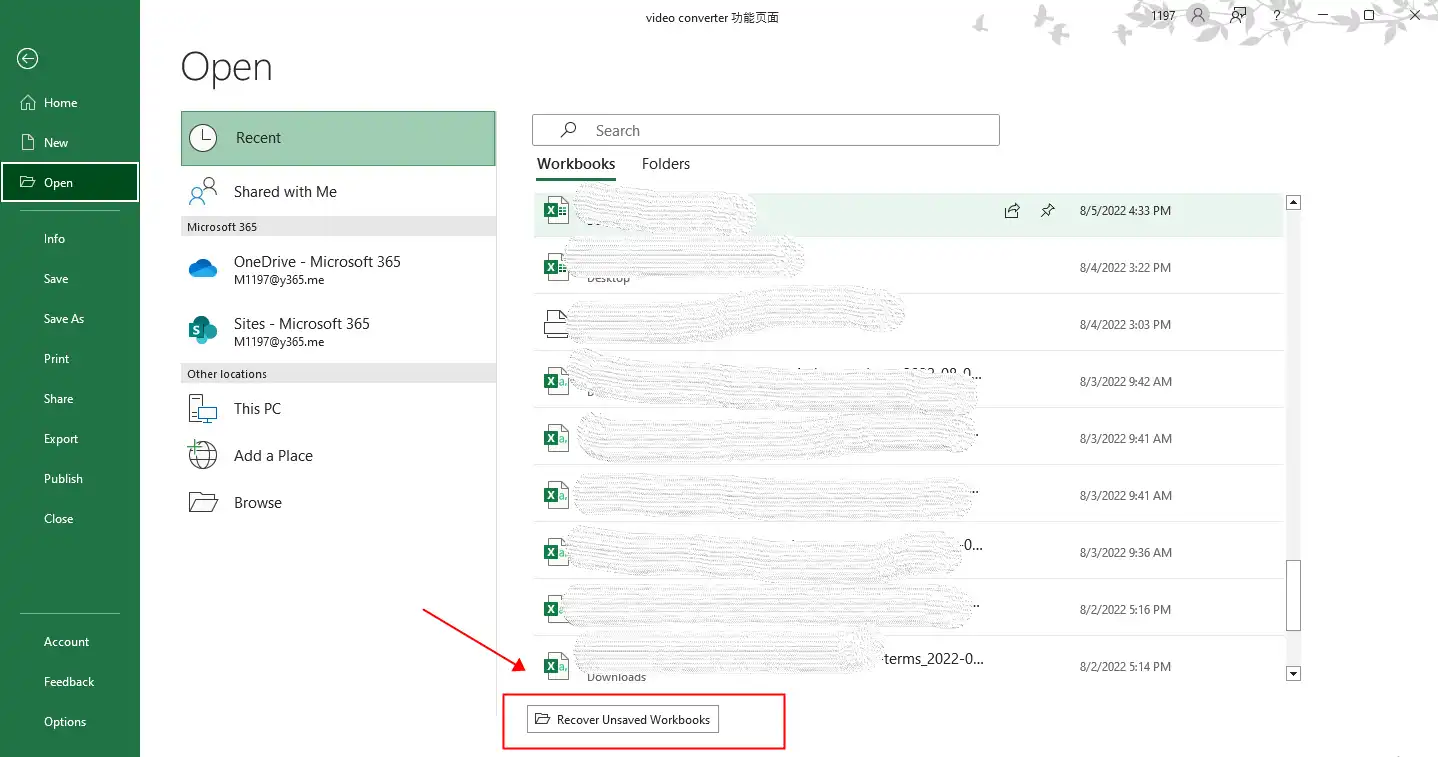Open the workbook dated 8/2/2022 5:16 PM

(x=908, y=610)
